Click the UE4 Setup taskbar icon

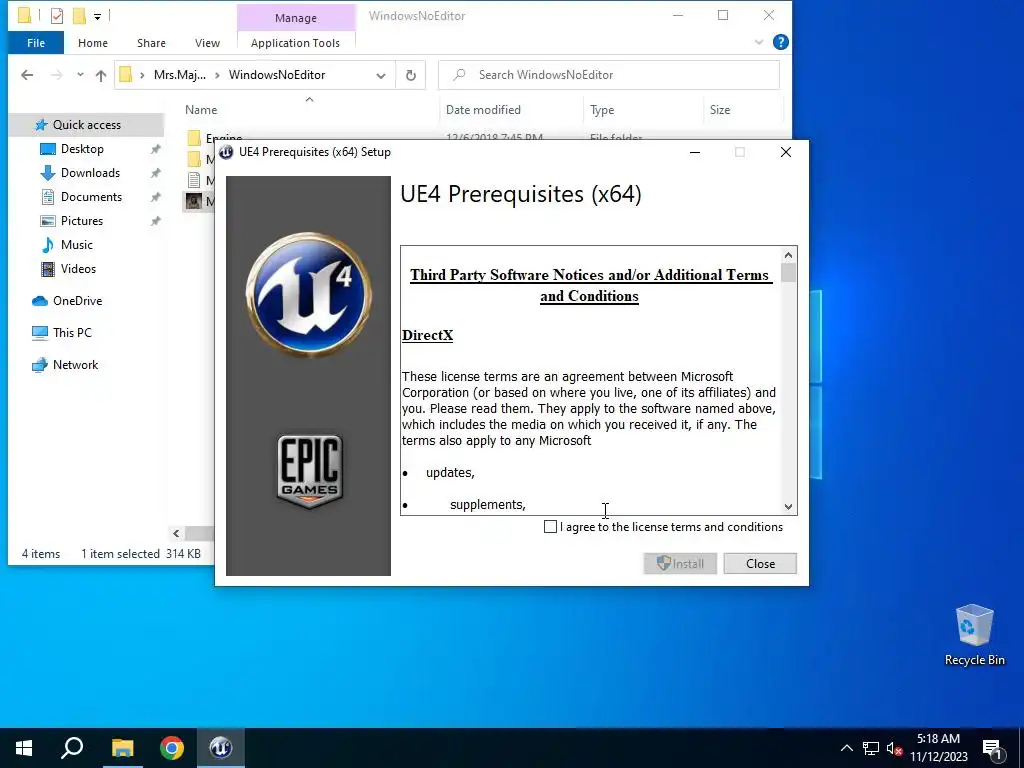[x=221, y=748]
